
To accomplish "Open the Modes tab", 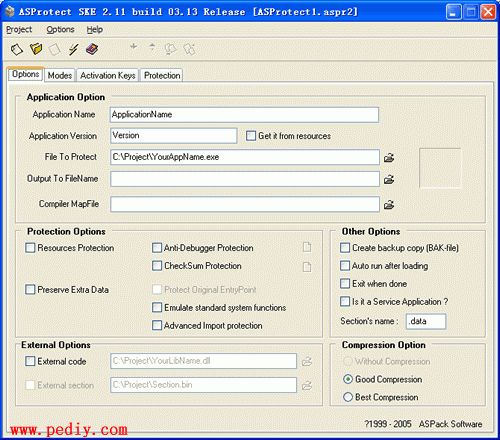I will coord(60,75).
